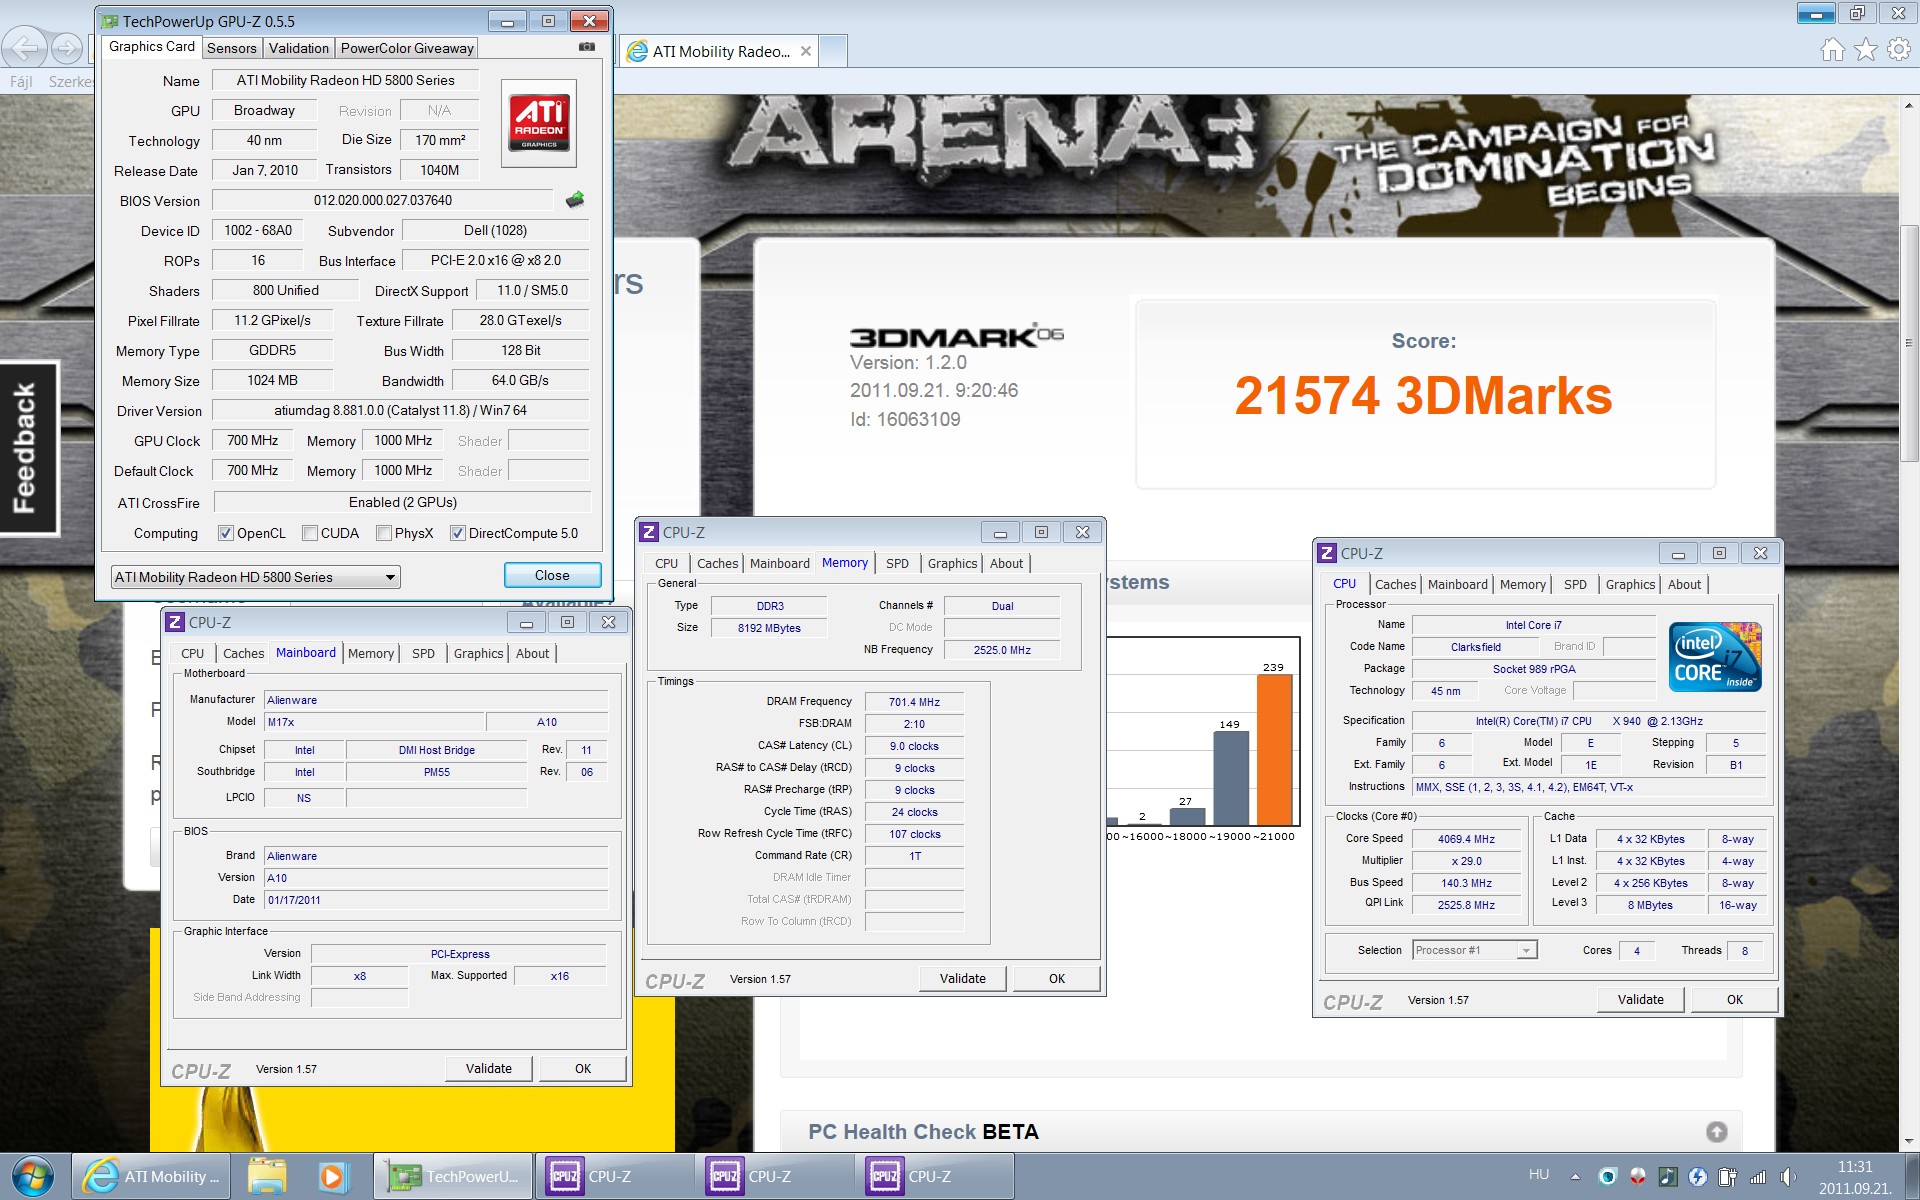Click the network signal tray icon

(1758, 1177)
